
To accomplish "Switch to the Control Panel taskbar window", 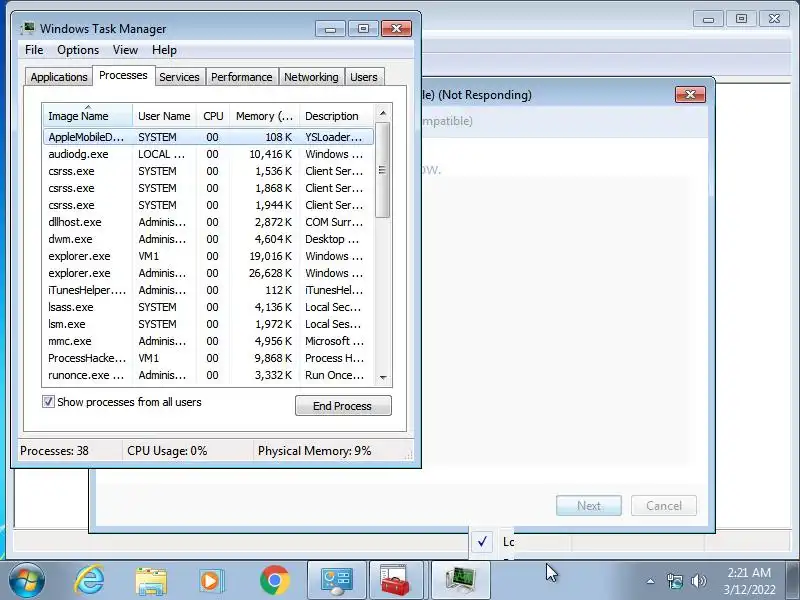I will [x=336, y=581].
